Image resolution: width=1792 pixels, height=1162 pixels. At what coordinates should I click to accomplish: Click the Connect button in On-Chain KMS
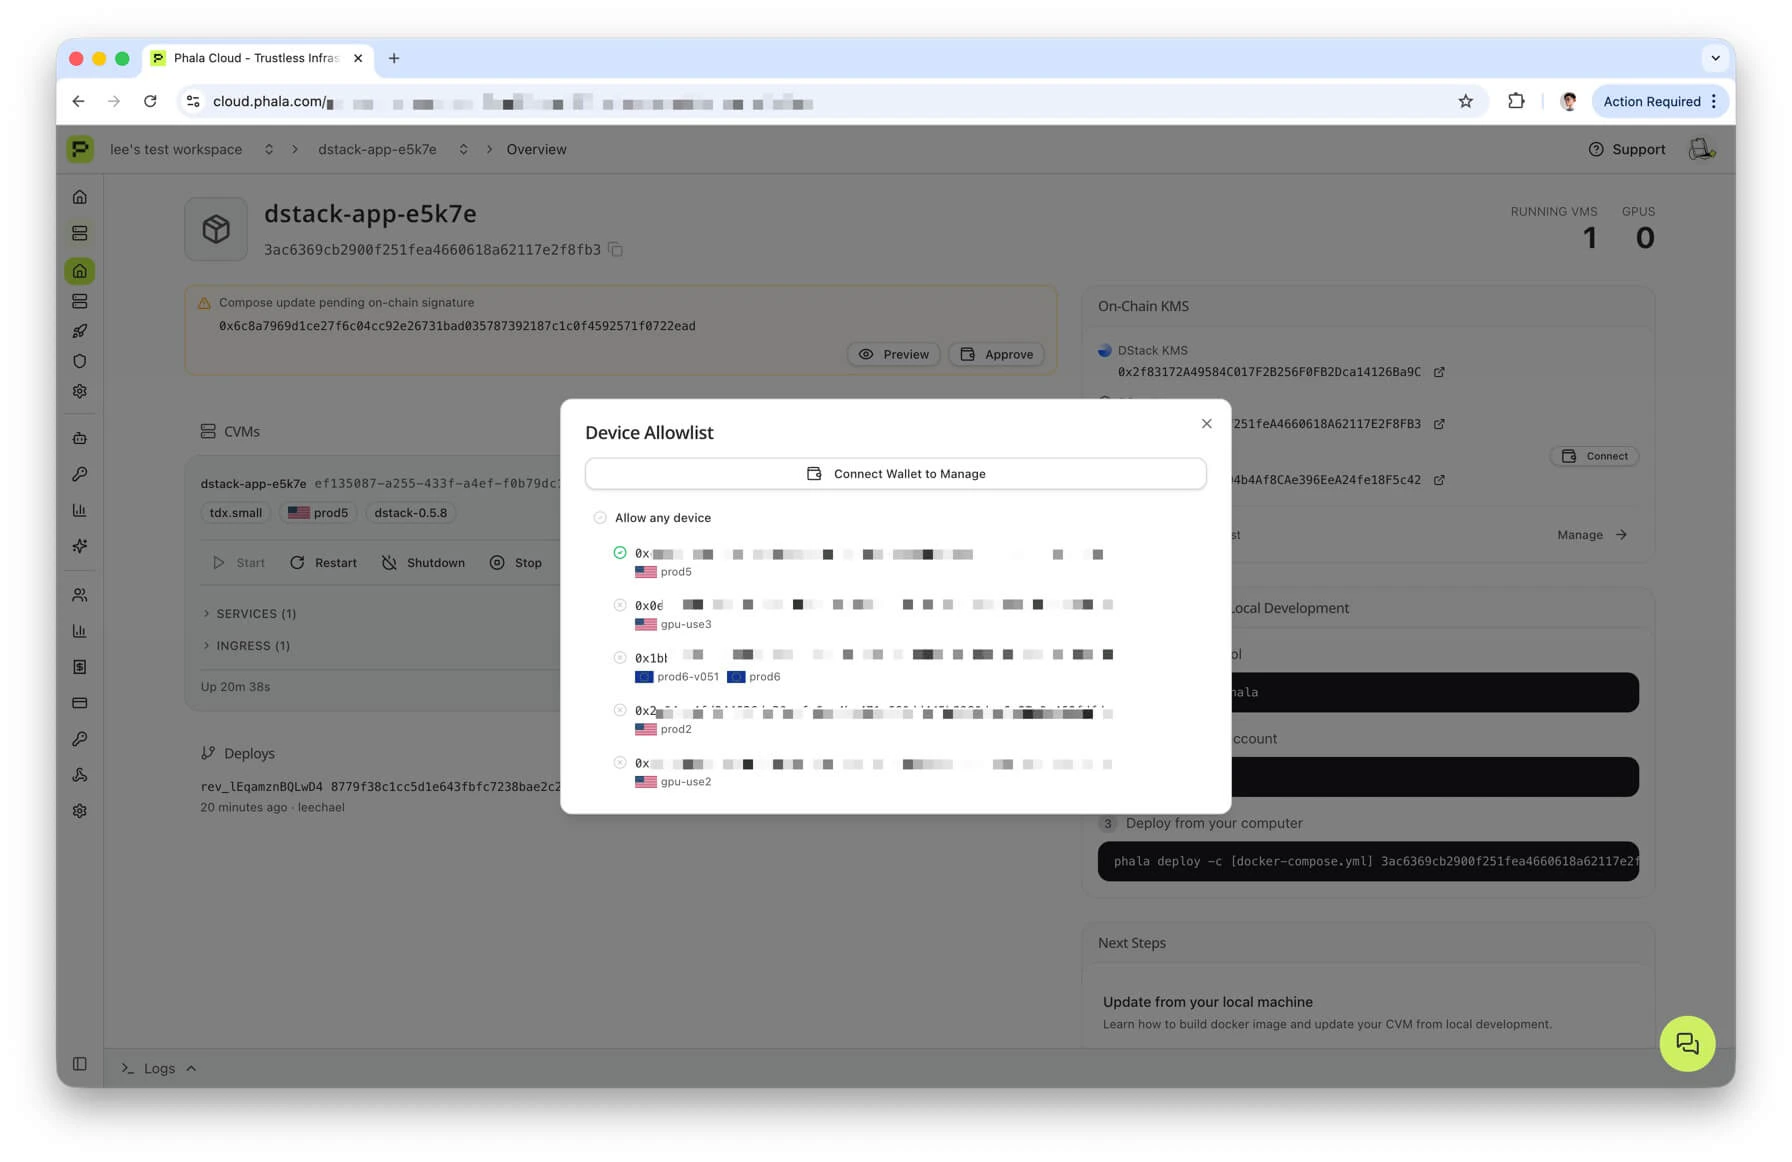[1594, 456]
